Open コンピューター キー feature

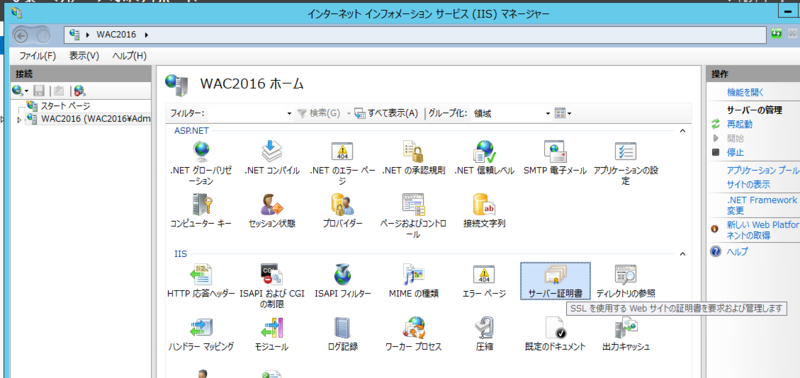pos(201,211)
